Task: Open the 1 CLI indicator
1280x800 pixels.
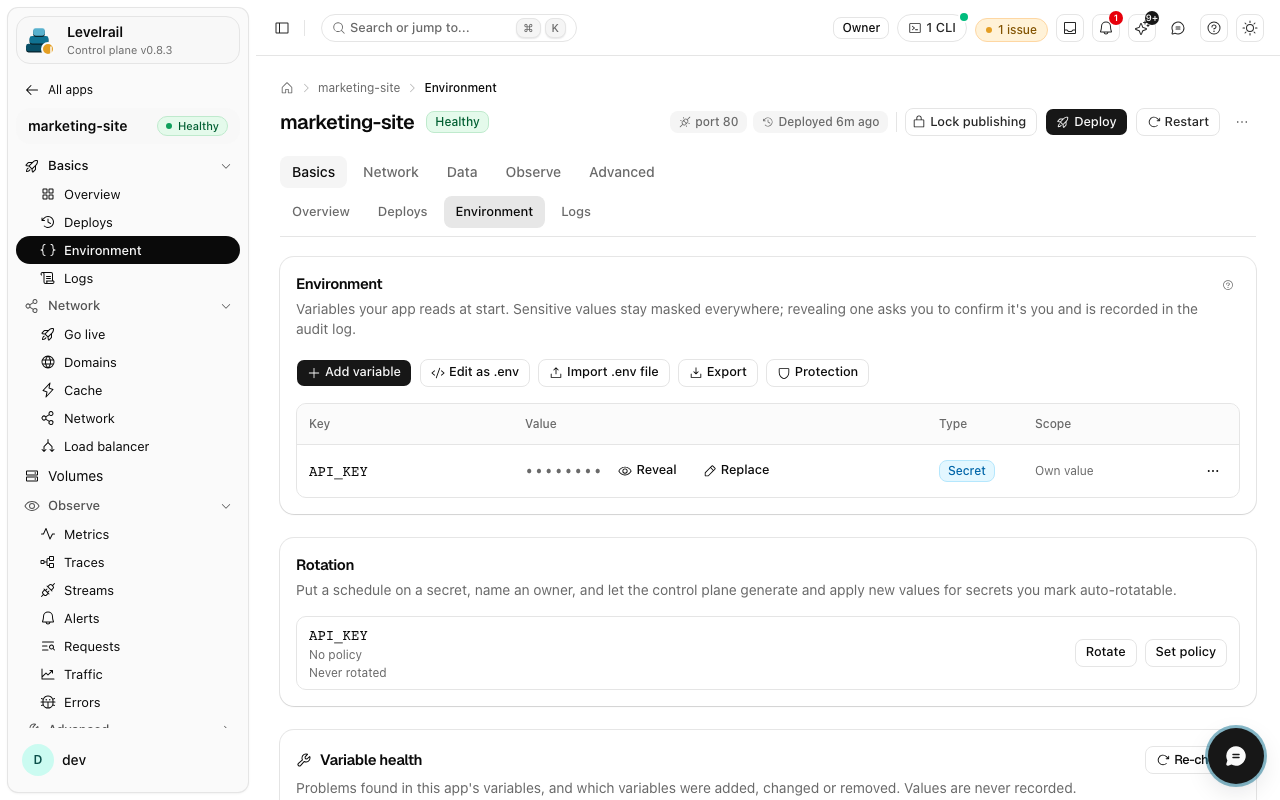Action: (x=932, y=28)
